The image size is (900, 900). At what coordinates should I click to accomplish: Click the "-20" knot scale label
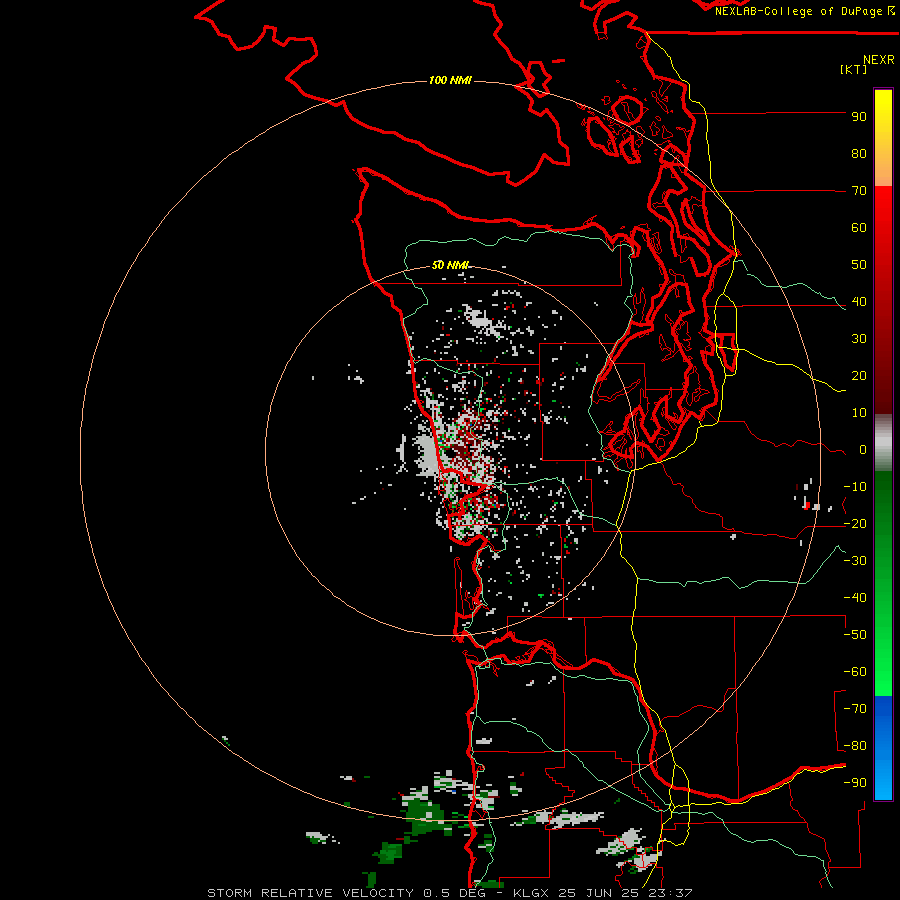pyautogui.click(x=855, y=524)
